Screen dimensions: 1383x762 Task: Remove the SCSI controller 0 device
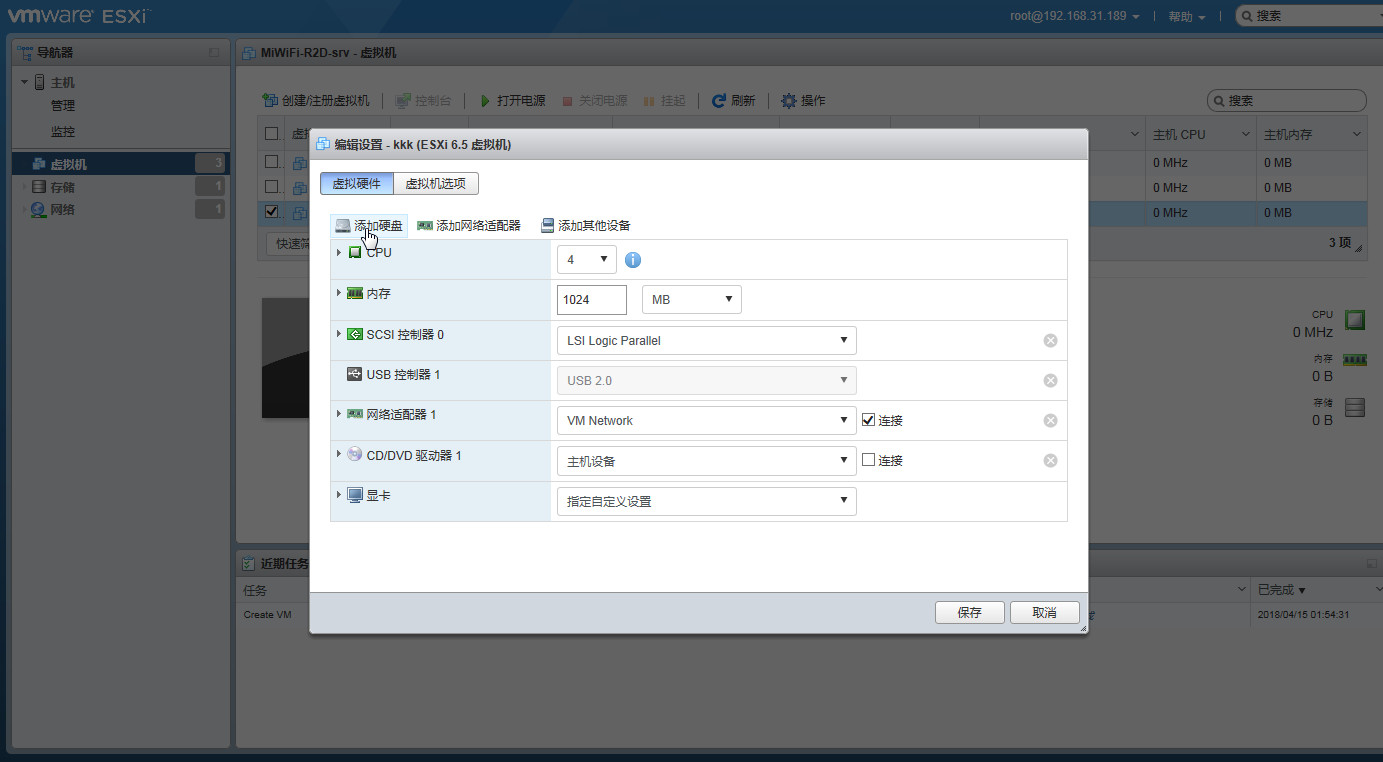[1050, 341]
